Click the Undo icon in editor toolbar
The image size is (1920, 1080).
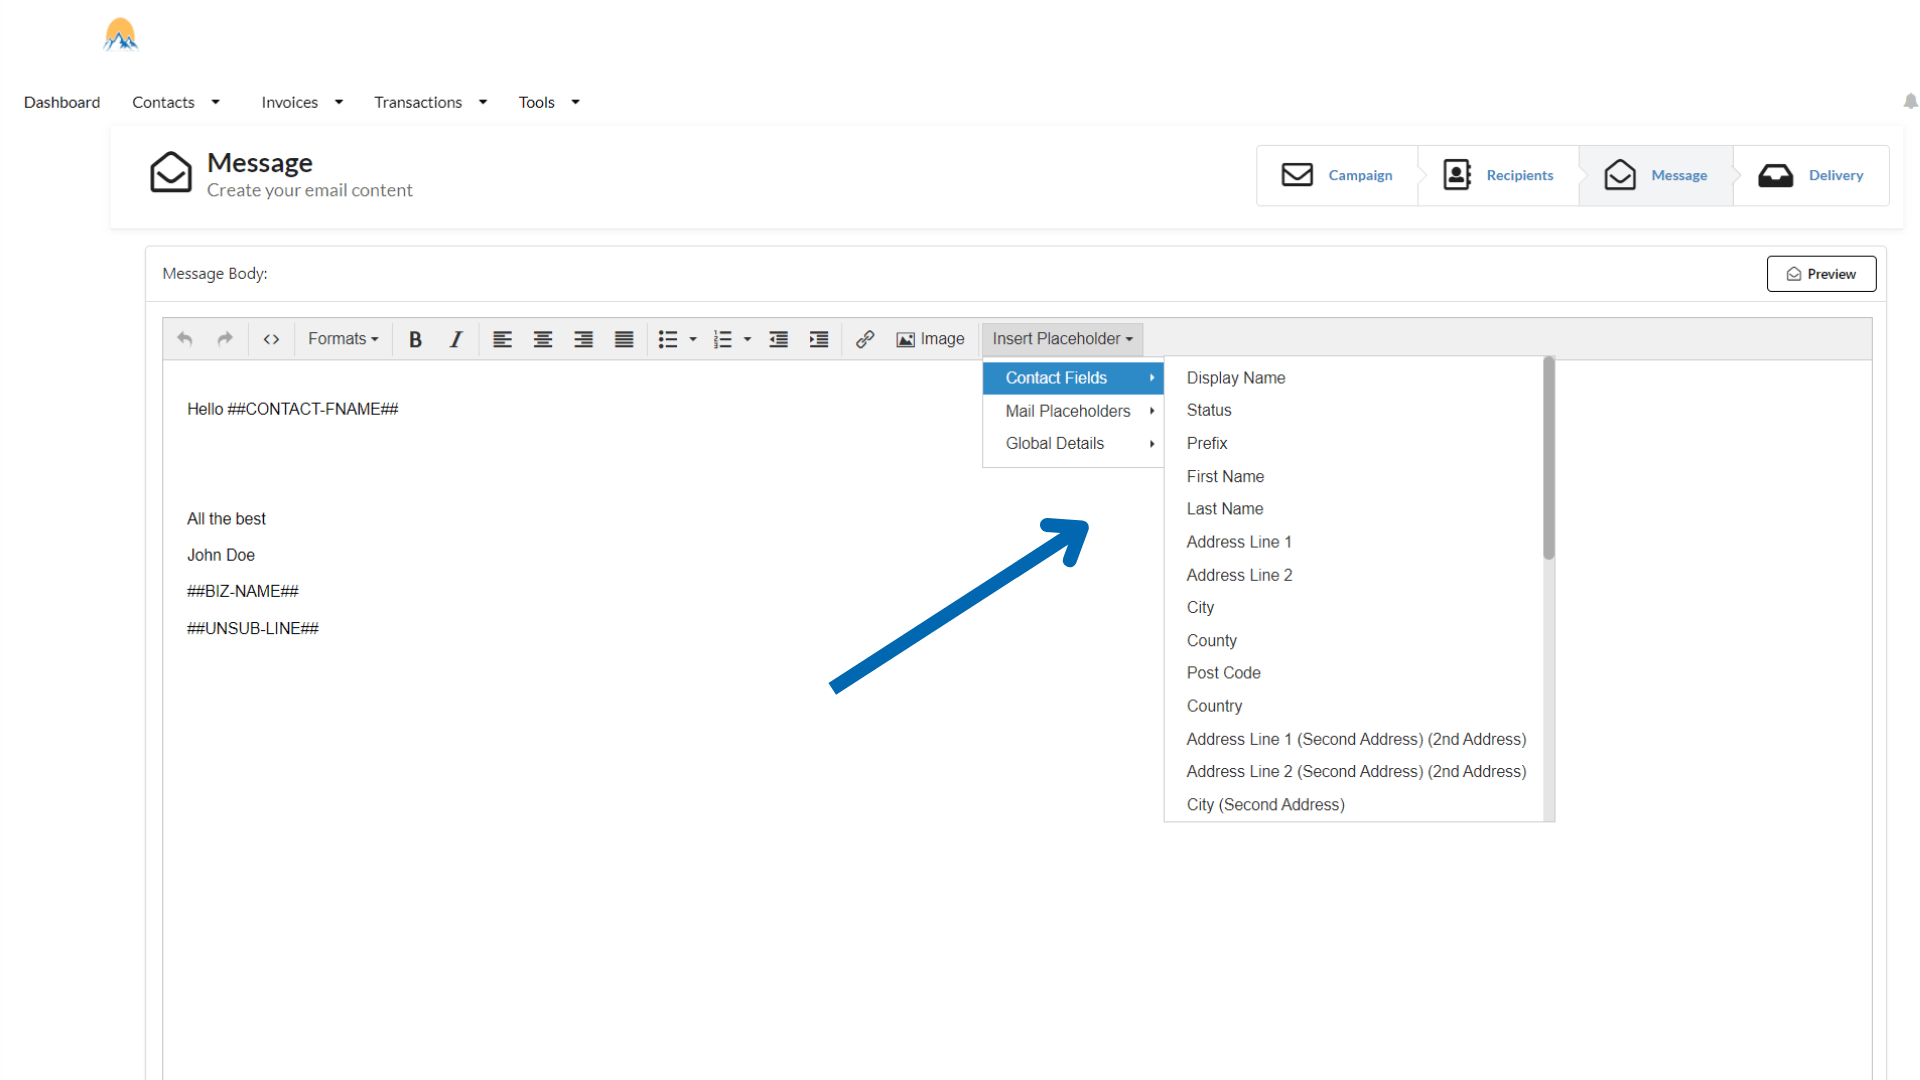coord(185,339)
